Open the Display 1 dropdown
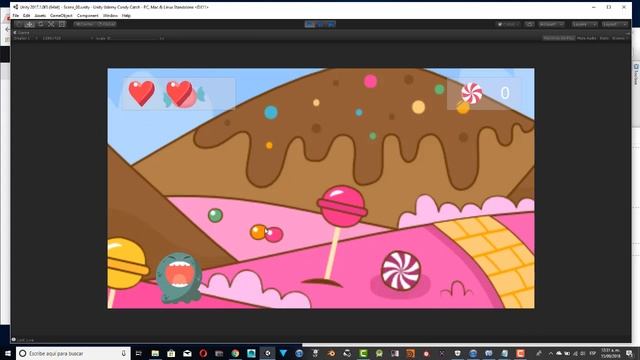Viewport: 640px width, 360px height. (x=25, y=38)
